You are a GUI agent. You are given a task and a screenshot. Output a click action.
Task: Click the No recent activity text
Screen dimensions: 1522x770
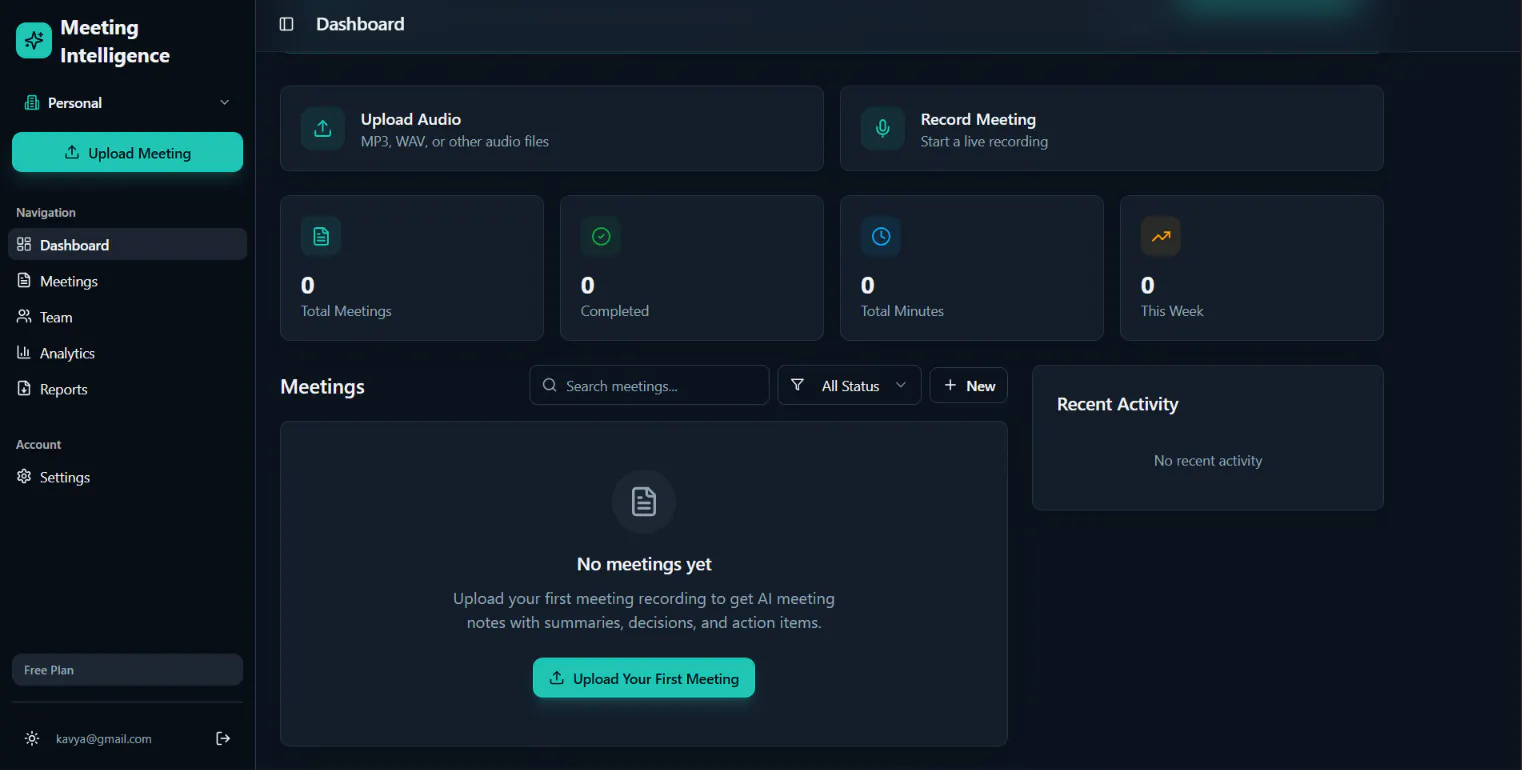(x=1208, y=461)
